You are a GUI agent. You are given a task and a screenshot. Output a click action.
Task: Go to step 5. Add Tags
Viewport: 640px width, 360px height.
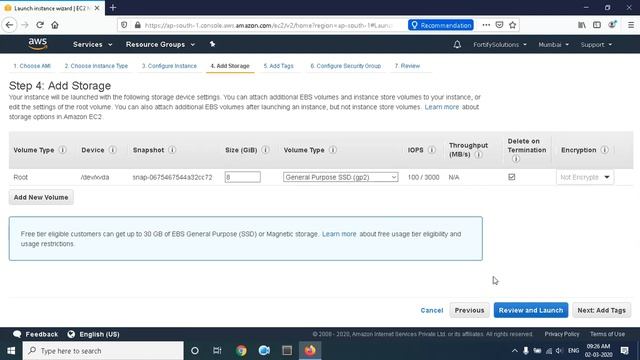tap(278, 66)
